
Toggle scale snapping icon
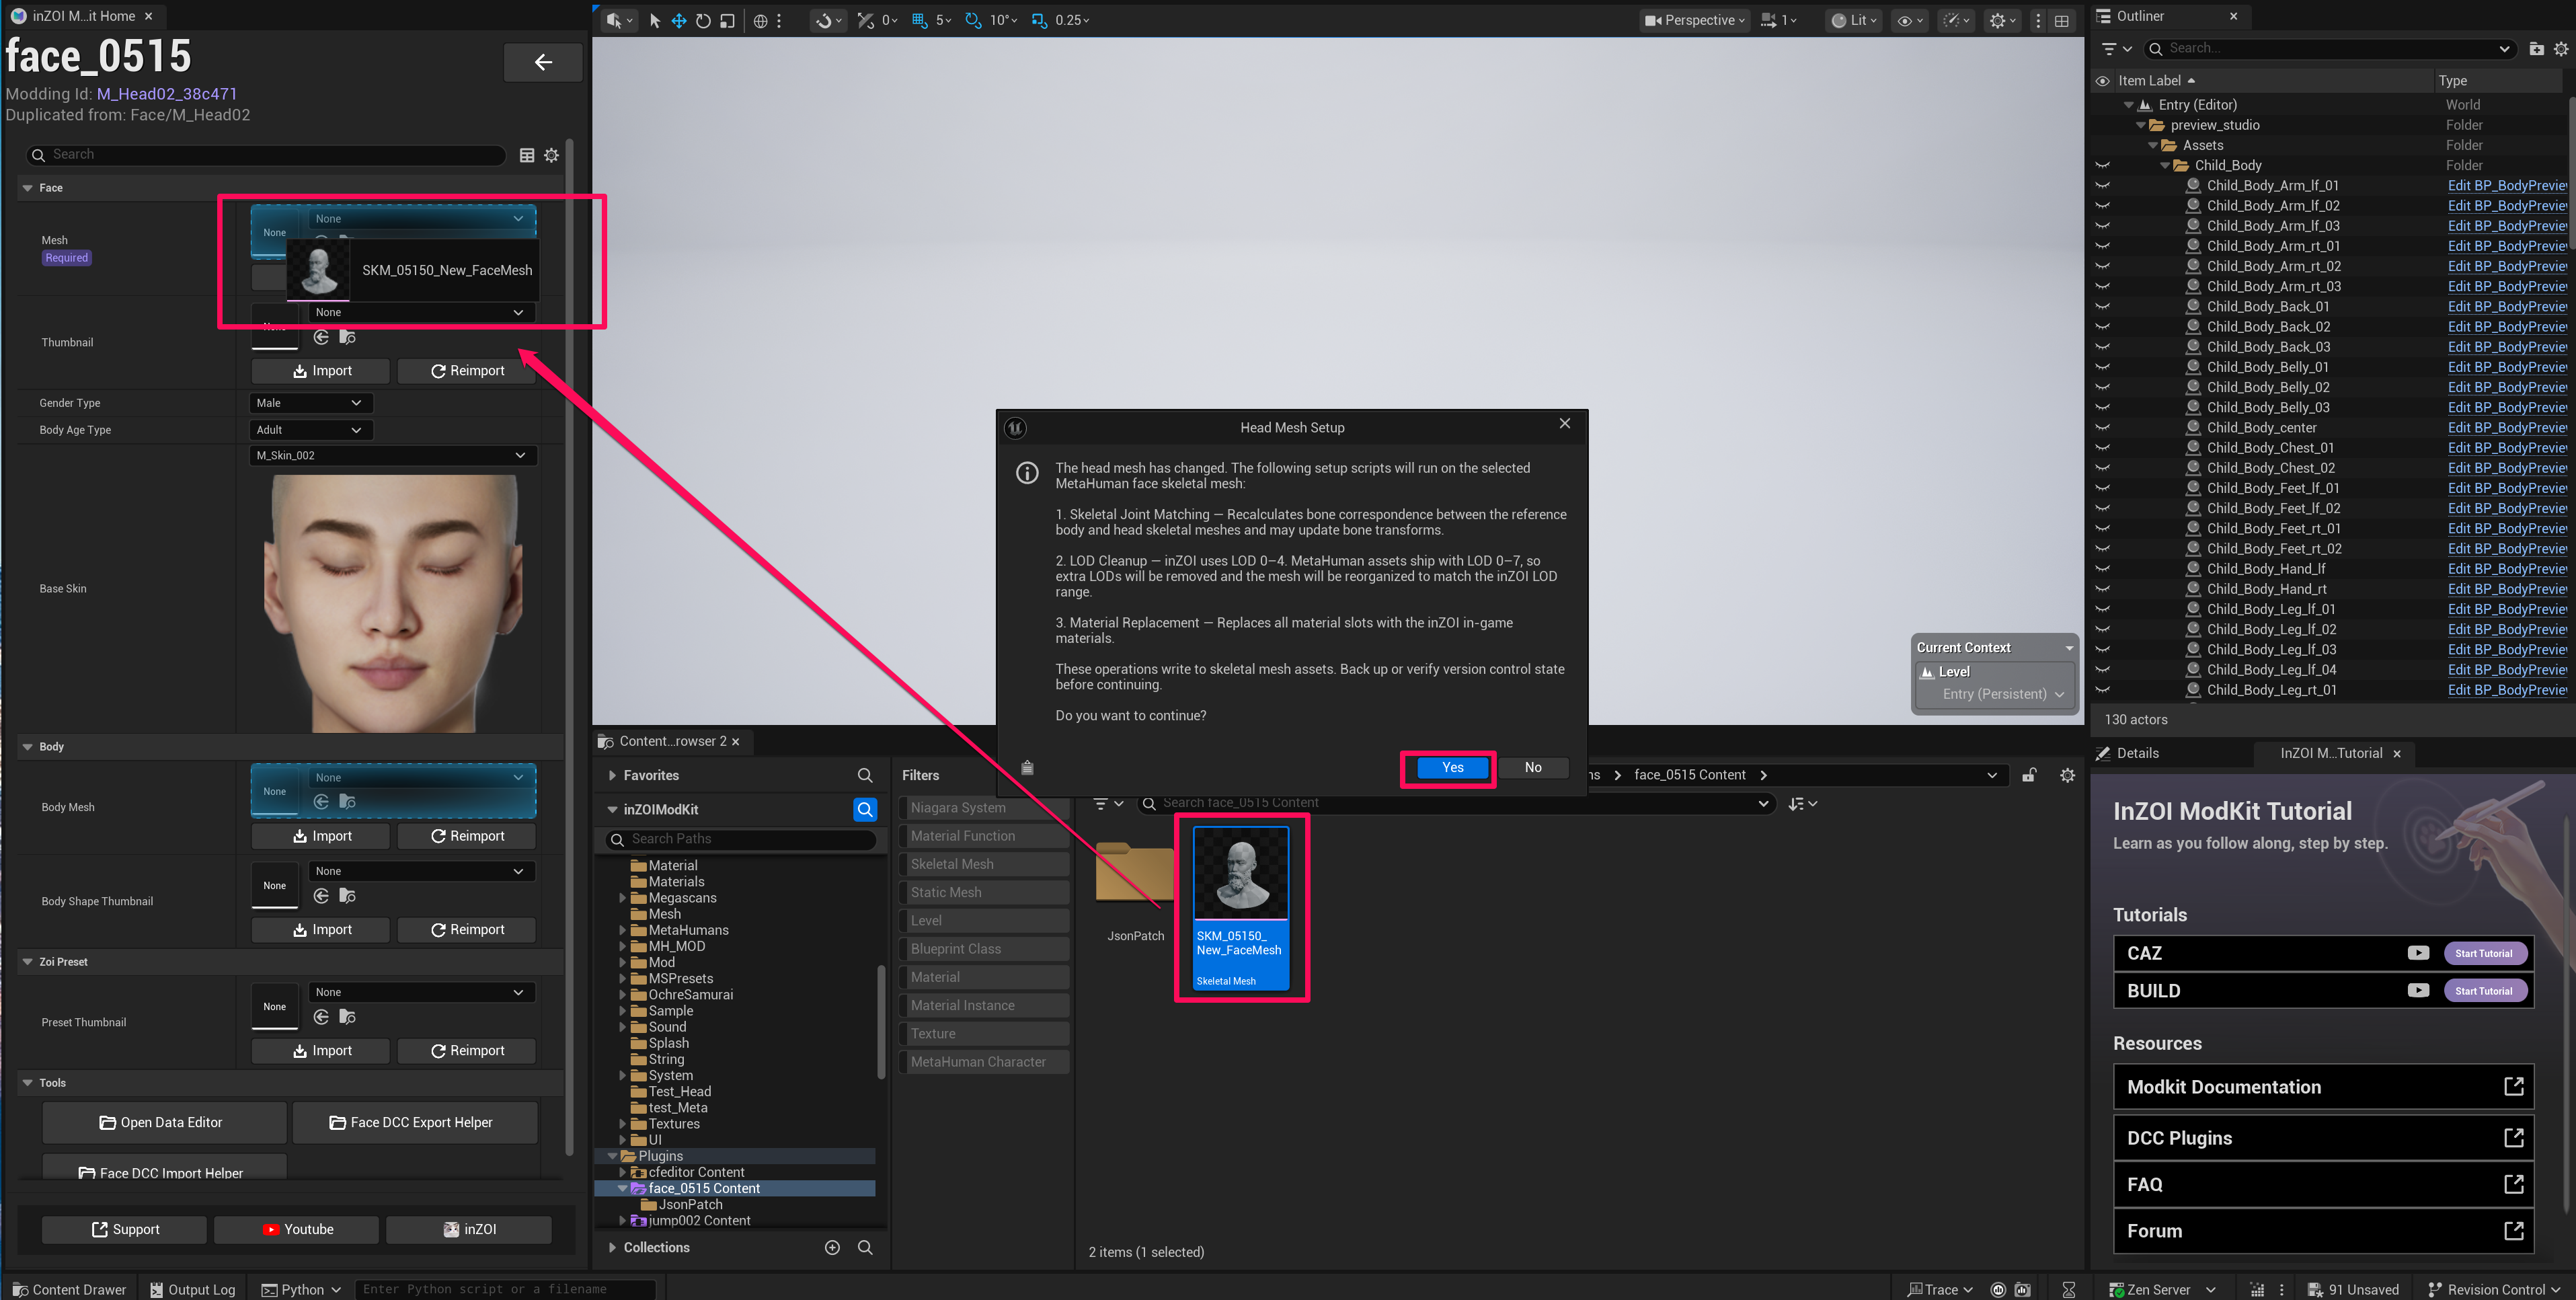click(x=1039, y=20)
